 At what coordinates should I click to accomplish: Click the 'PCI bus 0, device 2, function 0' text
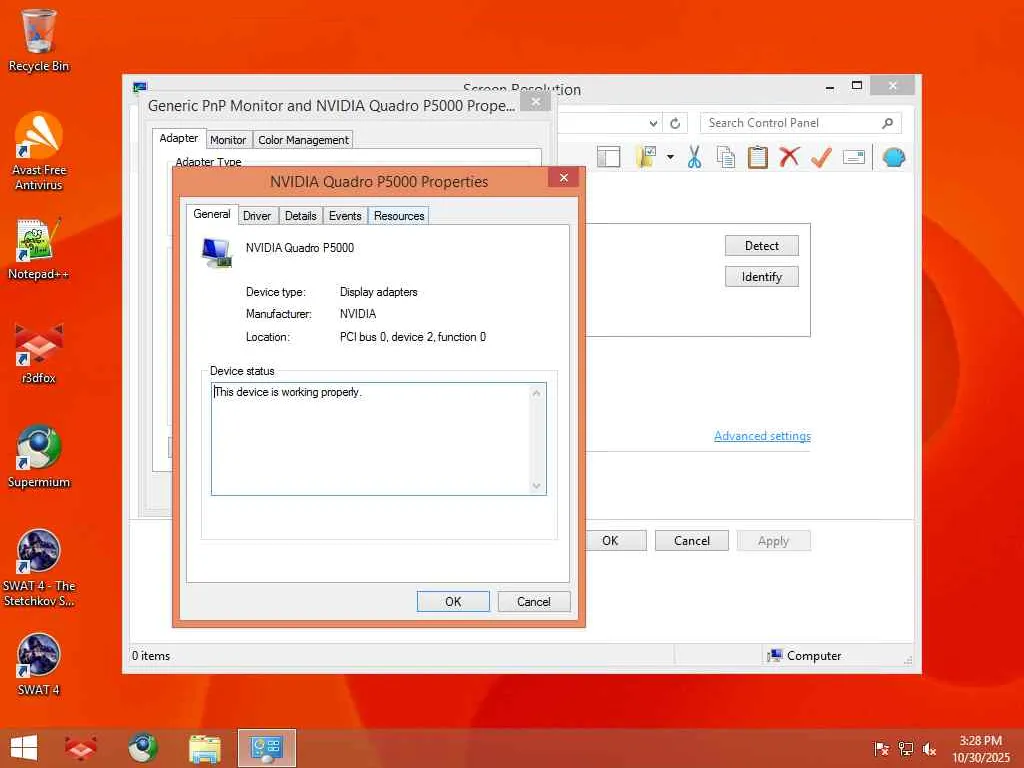[413, 337]
